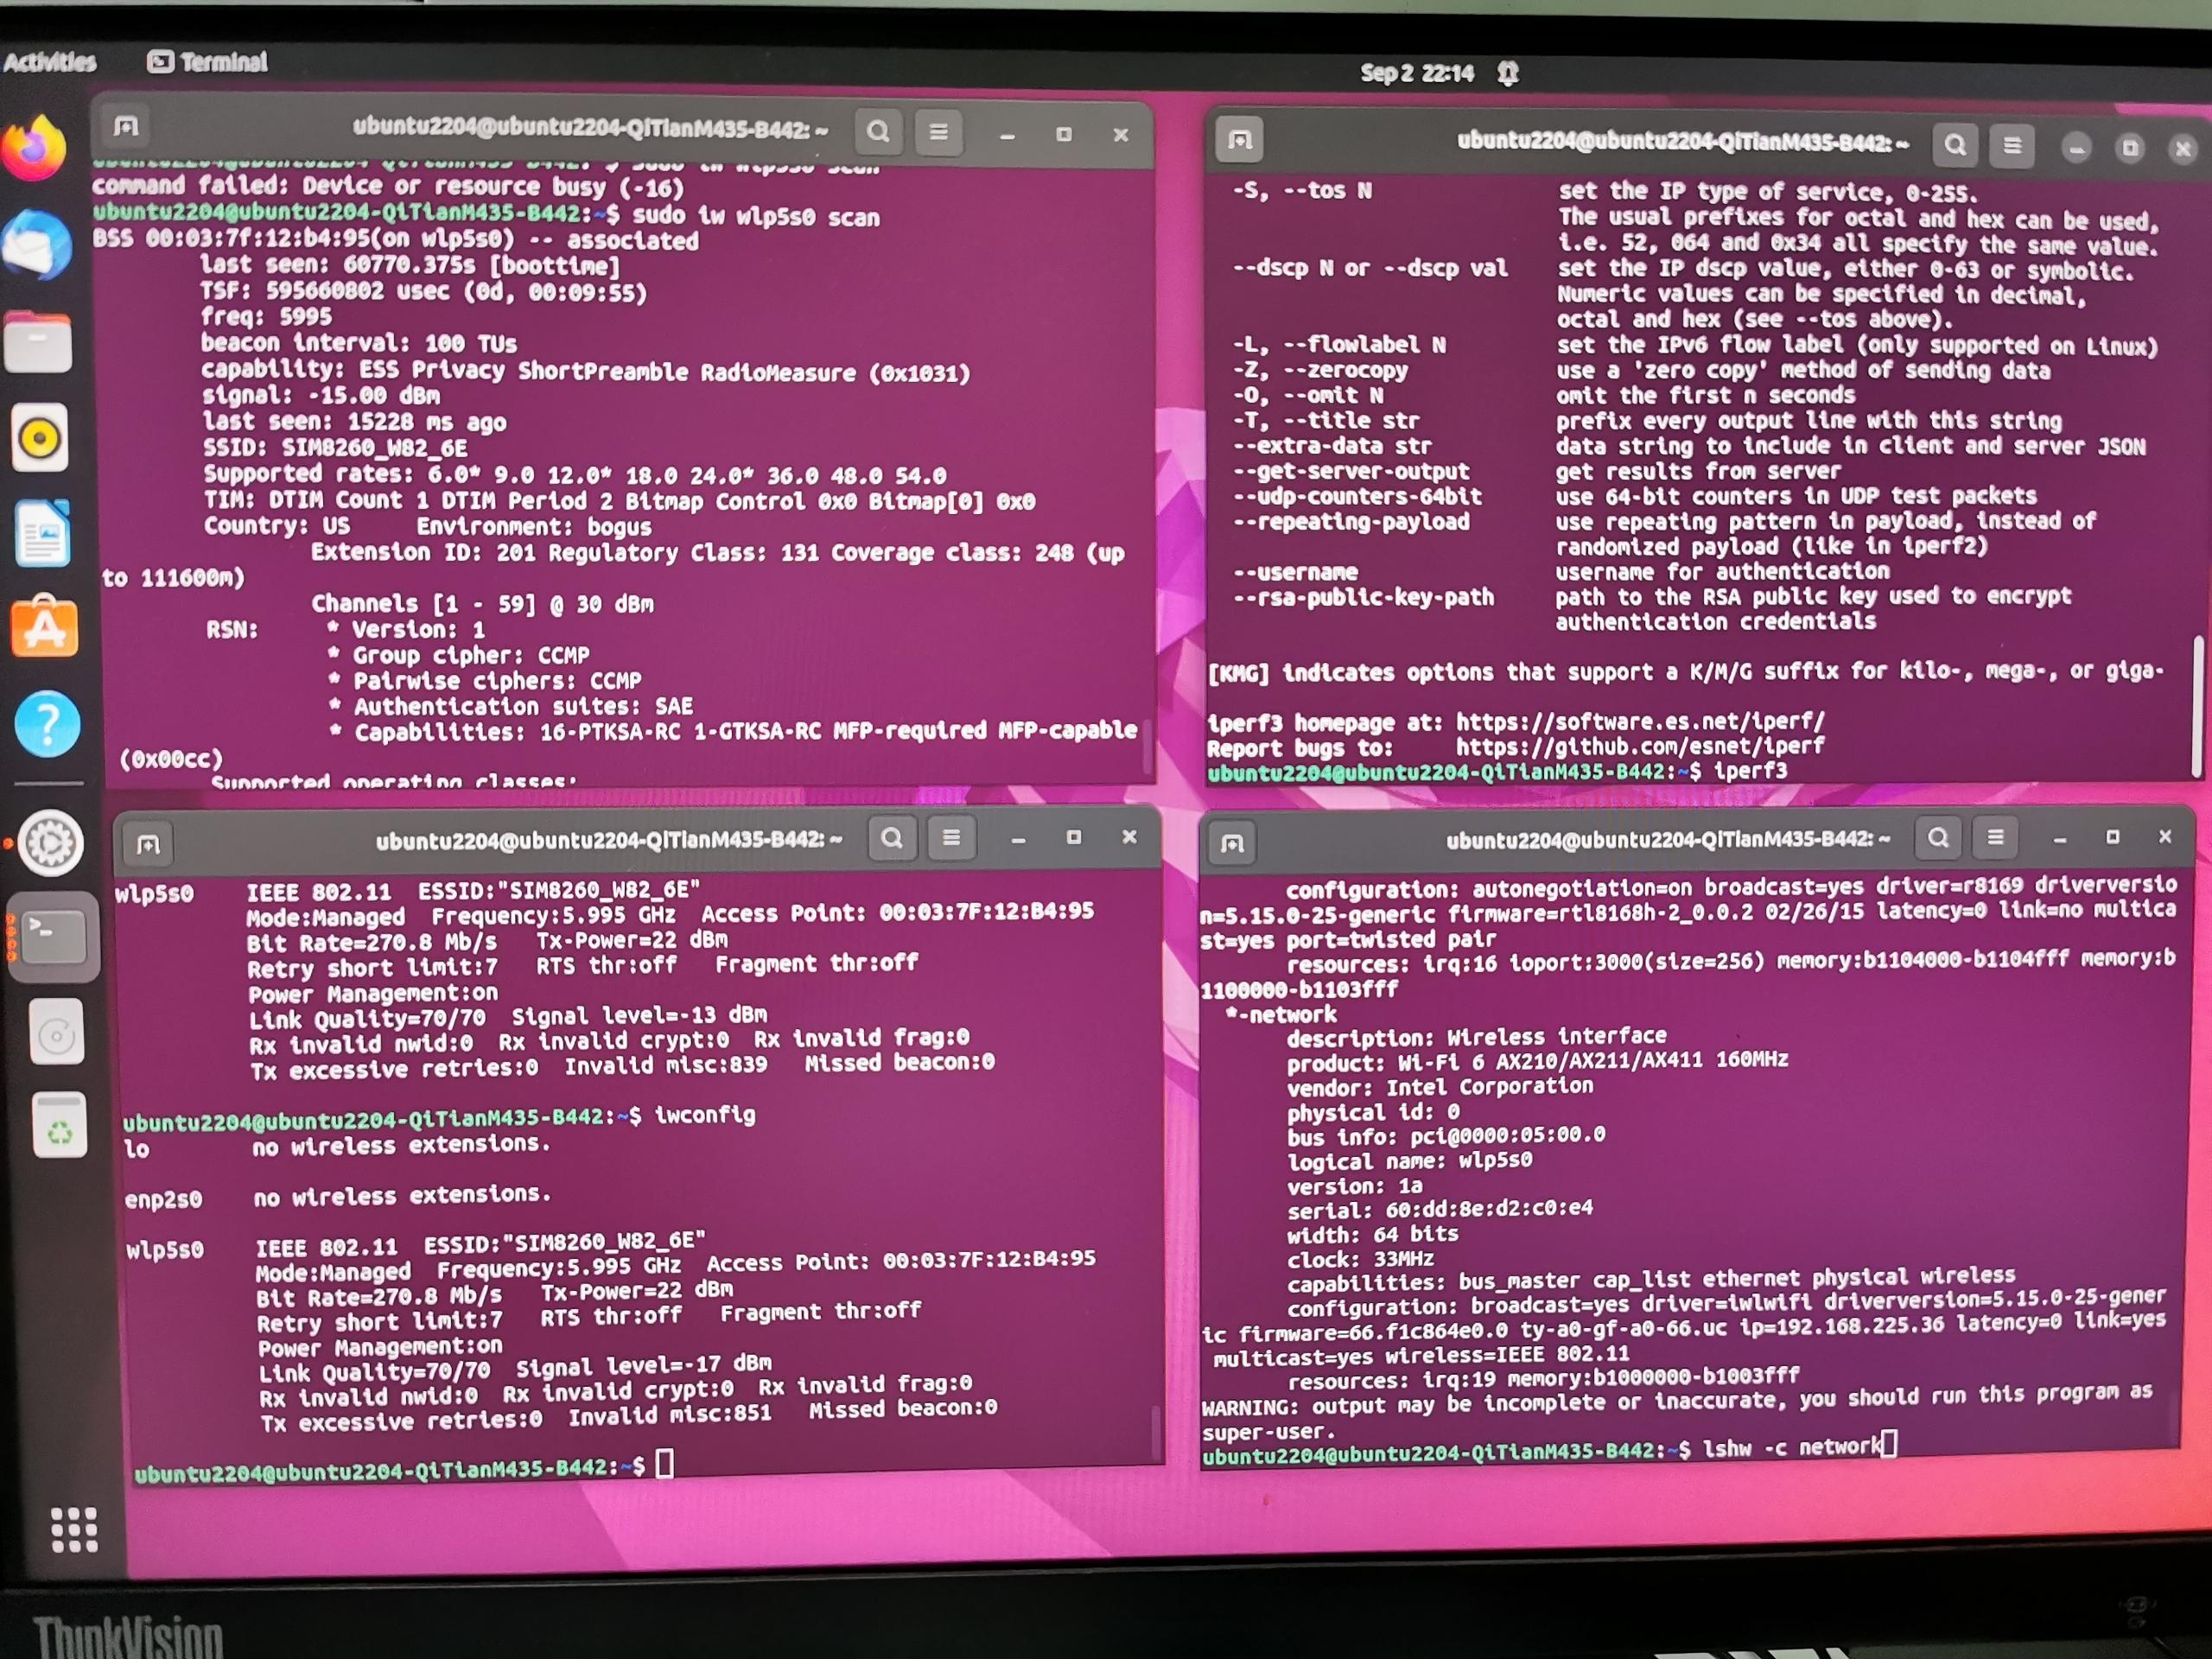The height and width of the screenshot is (1659, 2212).
Task: Open hamburger menu in top-left terminal
Action: click(x=938, y=132)
